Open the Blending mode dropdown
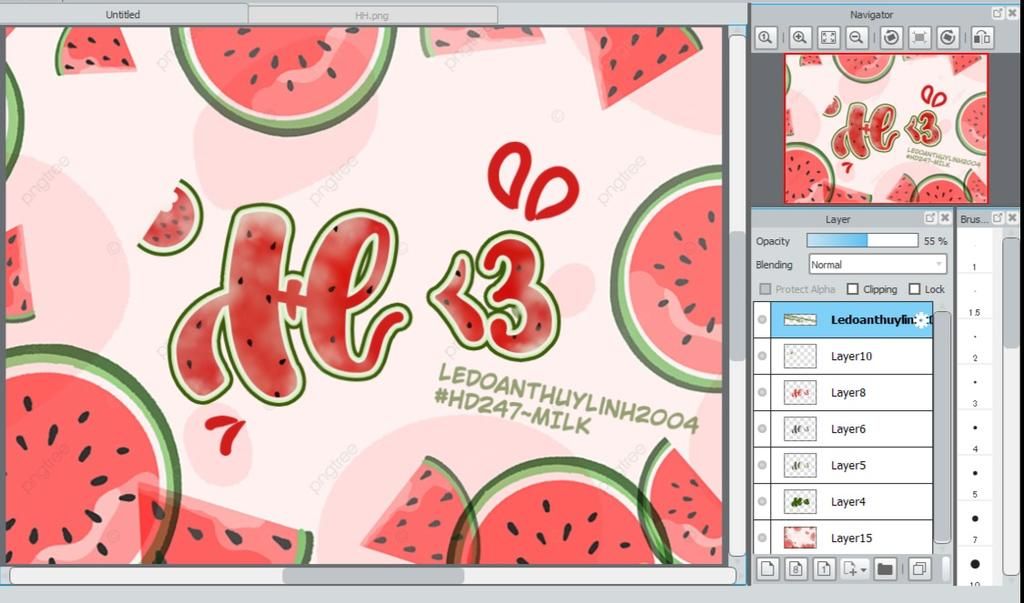 [x=877, y=265]
